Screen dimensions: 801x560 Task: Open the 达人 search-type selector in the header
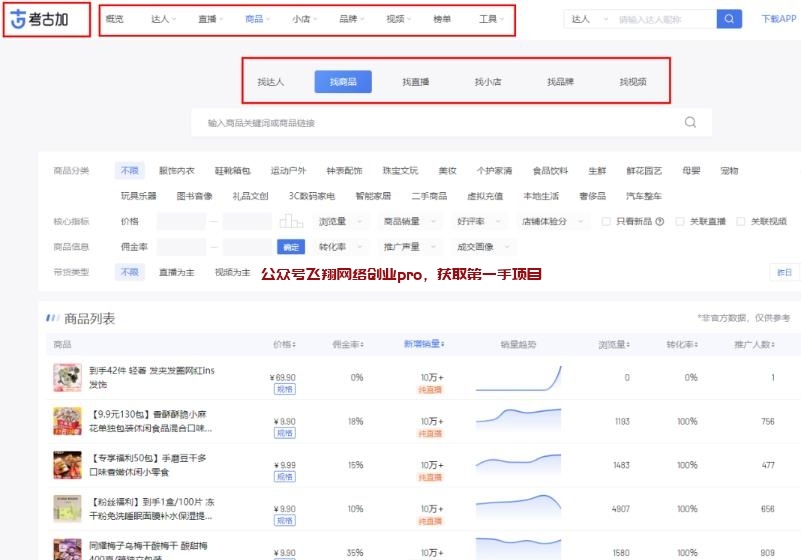[x=589, y=19]
